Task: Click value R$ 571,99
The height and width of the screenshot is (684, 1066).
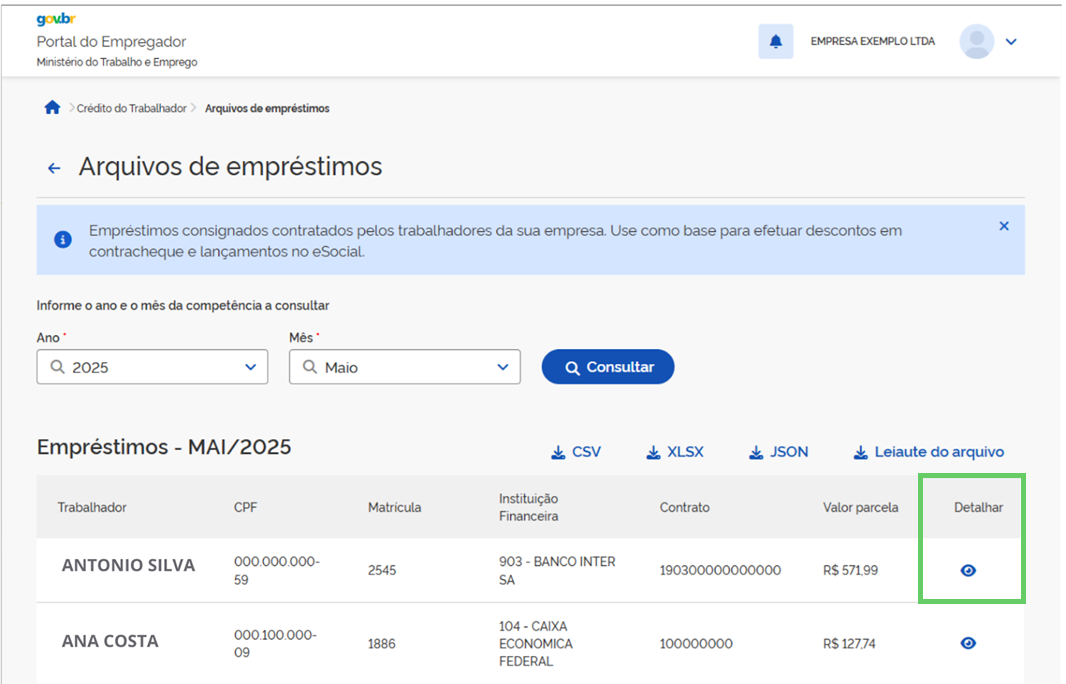Action: pos(850,570)
